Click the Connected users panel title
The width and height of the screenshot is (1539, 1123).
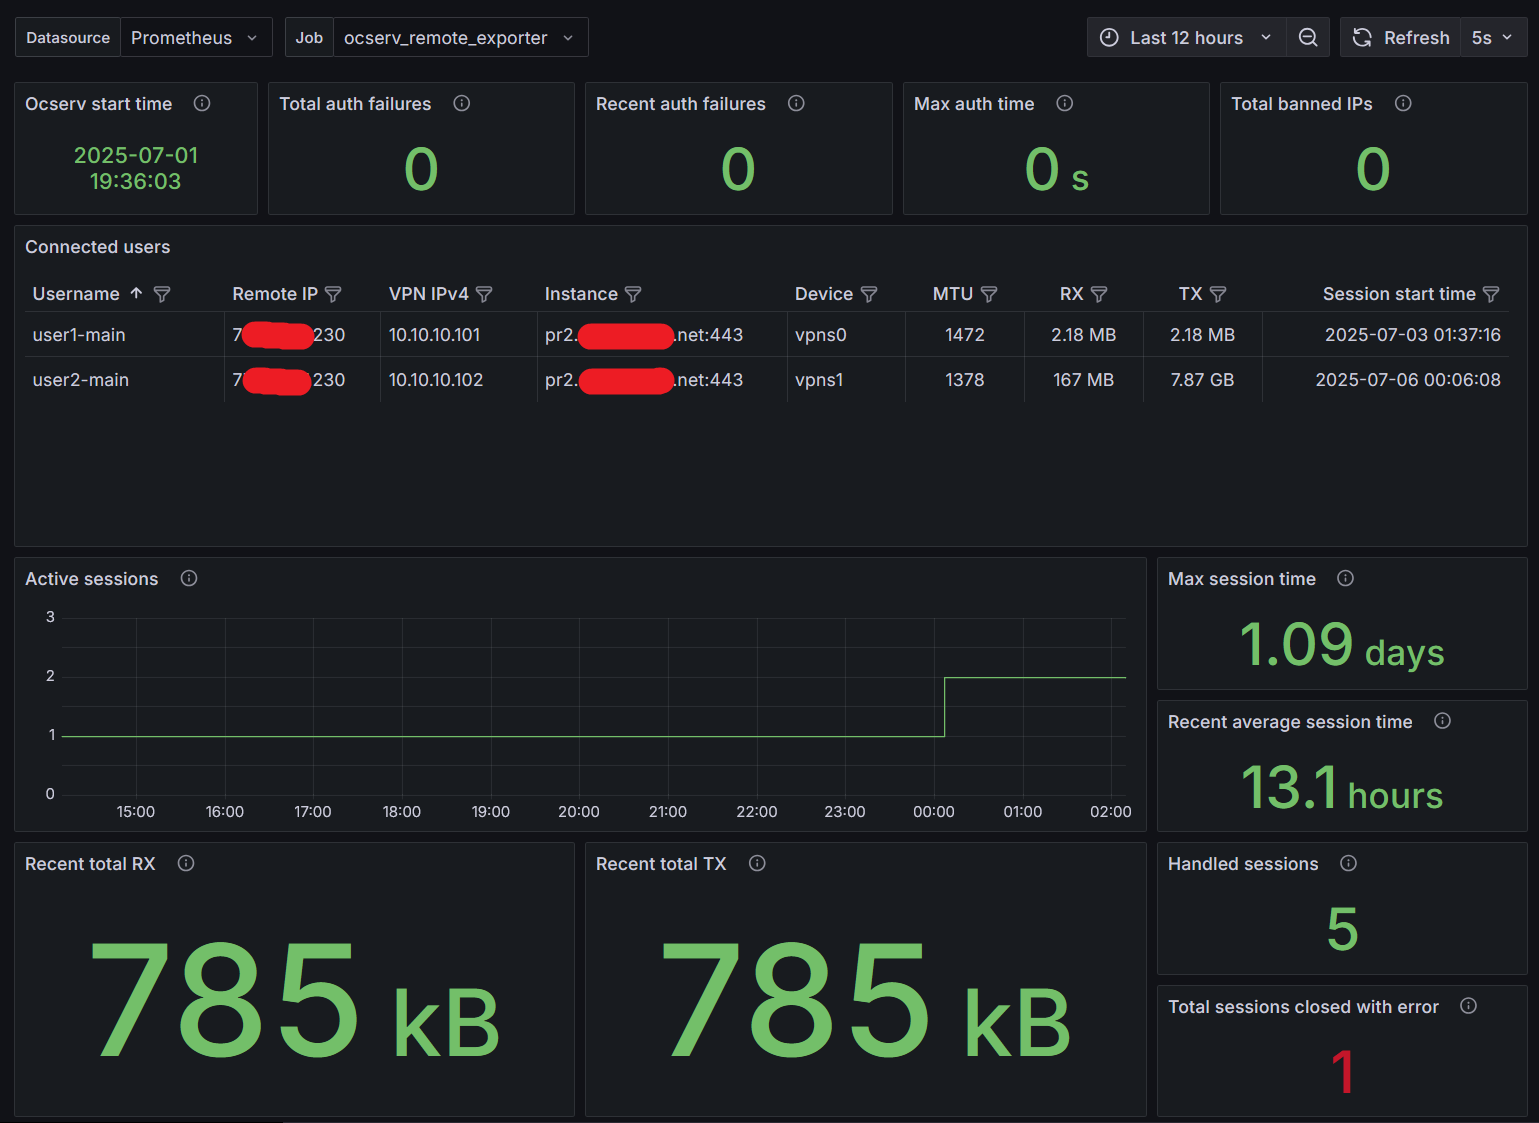(97, 247)
